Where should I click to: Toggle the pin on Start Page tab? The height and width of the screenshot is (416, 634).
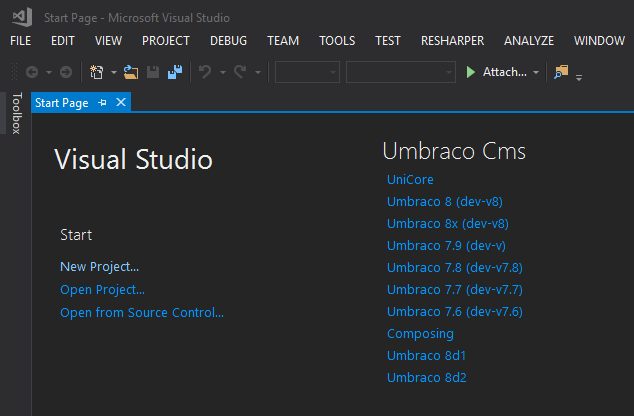102,103
